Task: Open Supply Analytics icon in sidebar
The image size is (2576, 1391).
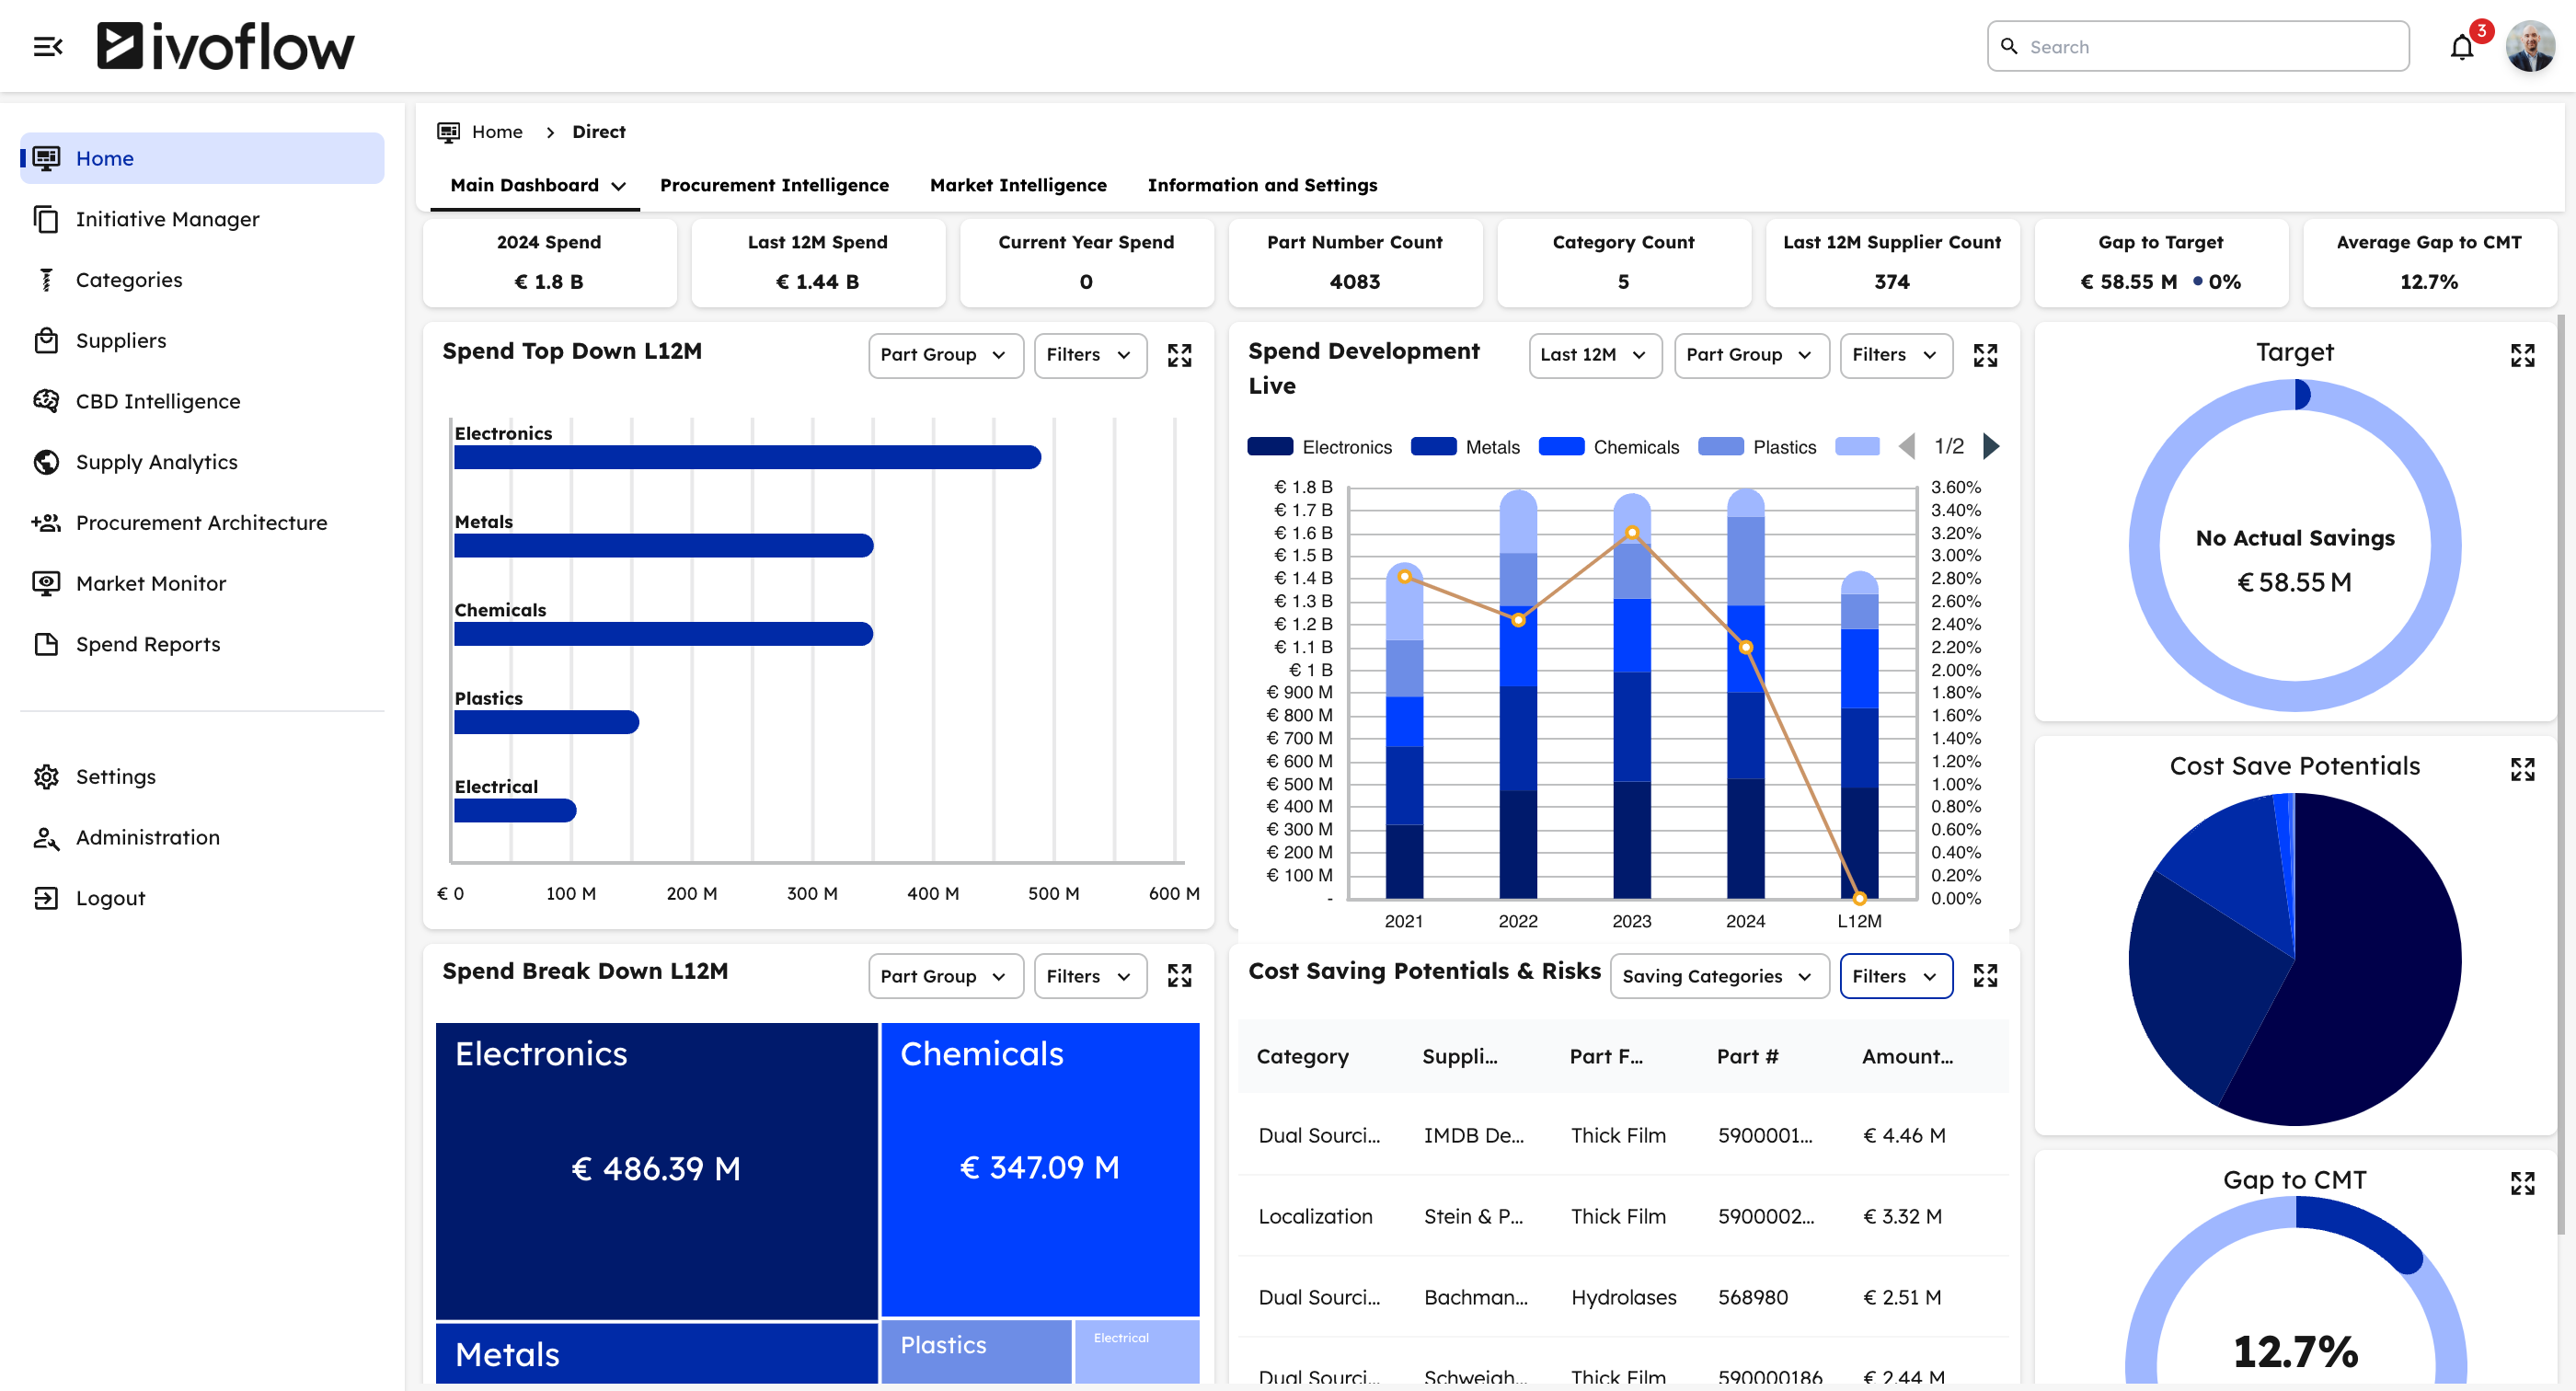Action: point(46,462)
